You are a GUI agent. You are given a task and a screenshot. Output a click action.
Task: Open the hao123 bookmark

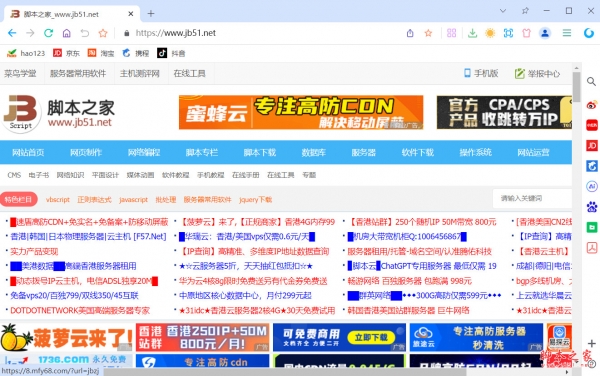[26, 53]
